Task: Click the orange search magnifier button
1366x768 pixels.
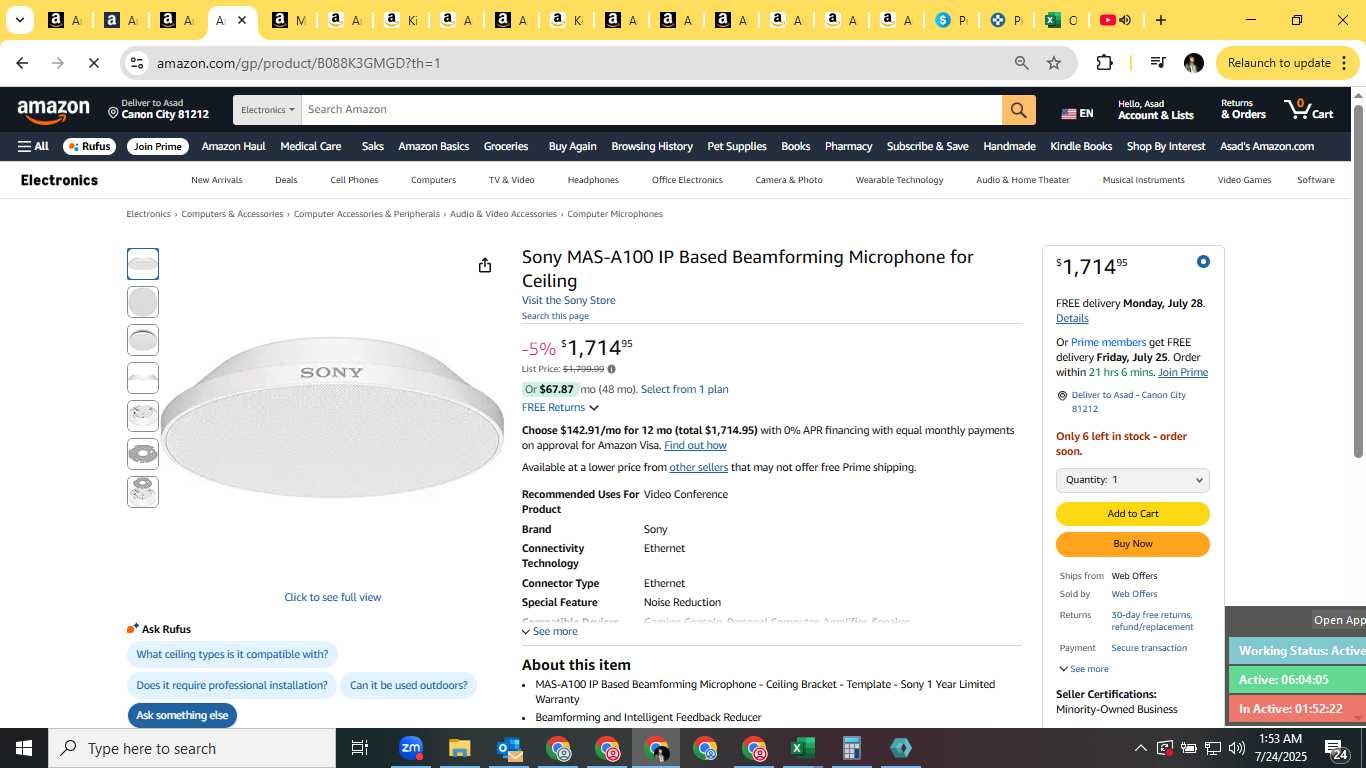Action: (1018, 110)
